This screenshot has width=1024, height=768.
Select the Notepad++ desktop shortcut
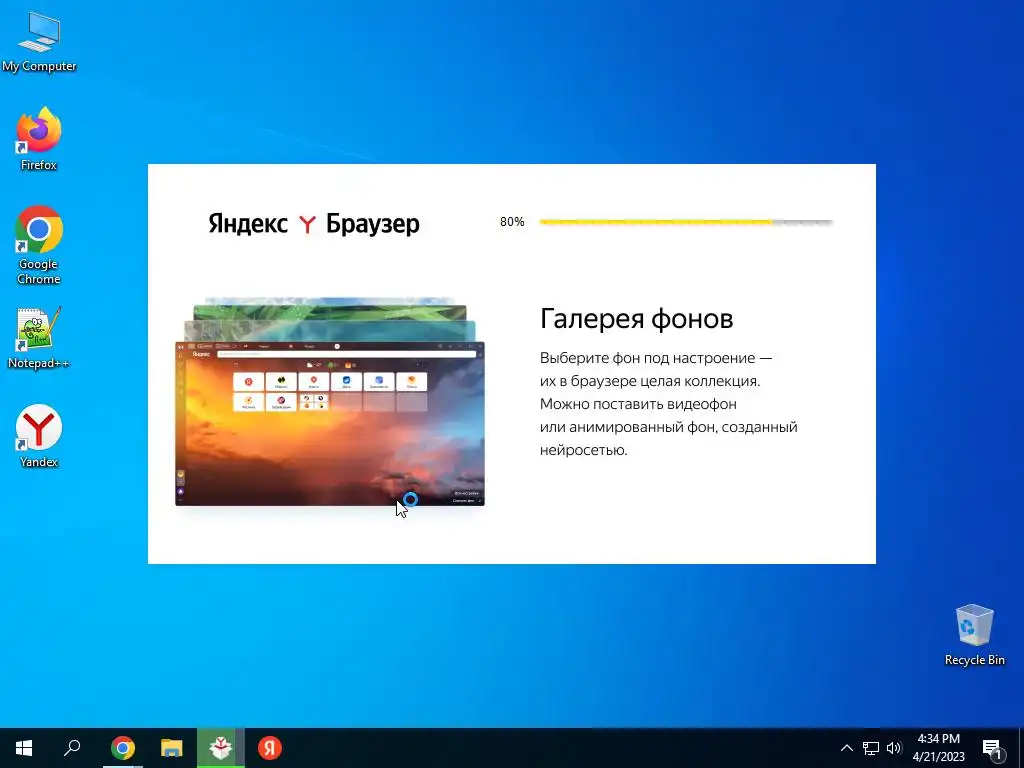click(x=39, y=338)
